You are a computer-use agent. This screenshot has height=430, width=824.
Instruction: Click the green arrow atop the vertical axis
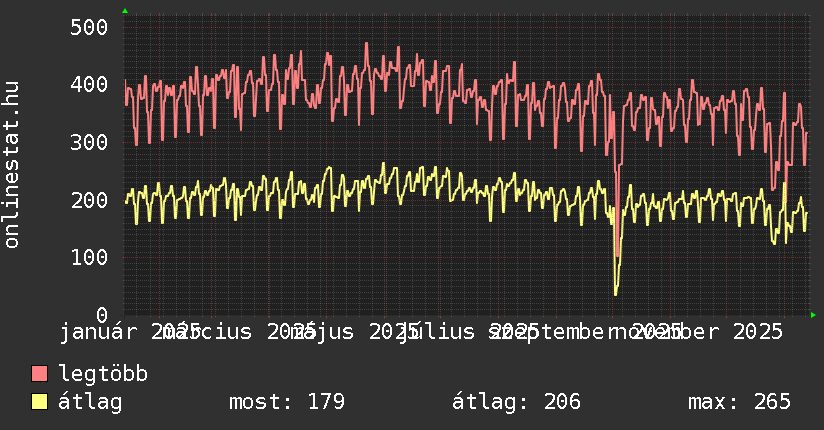[x=125, y=11]
